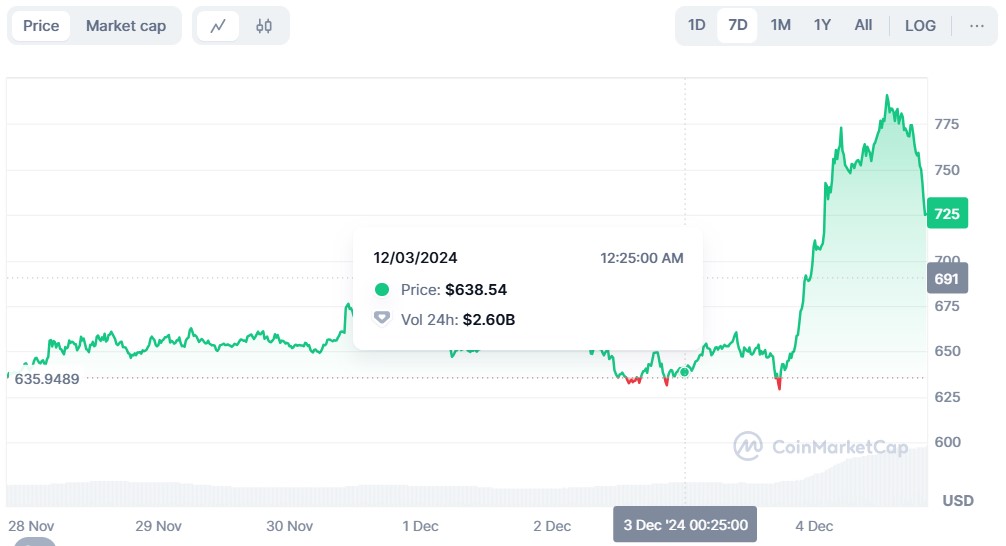Open the three-dot more options menu
This screenshot has height=546, width=1006.
coord(977,26)
